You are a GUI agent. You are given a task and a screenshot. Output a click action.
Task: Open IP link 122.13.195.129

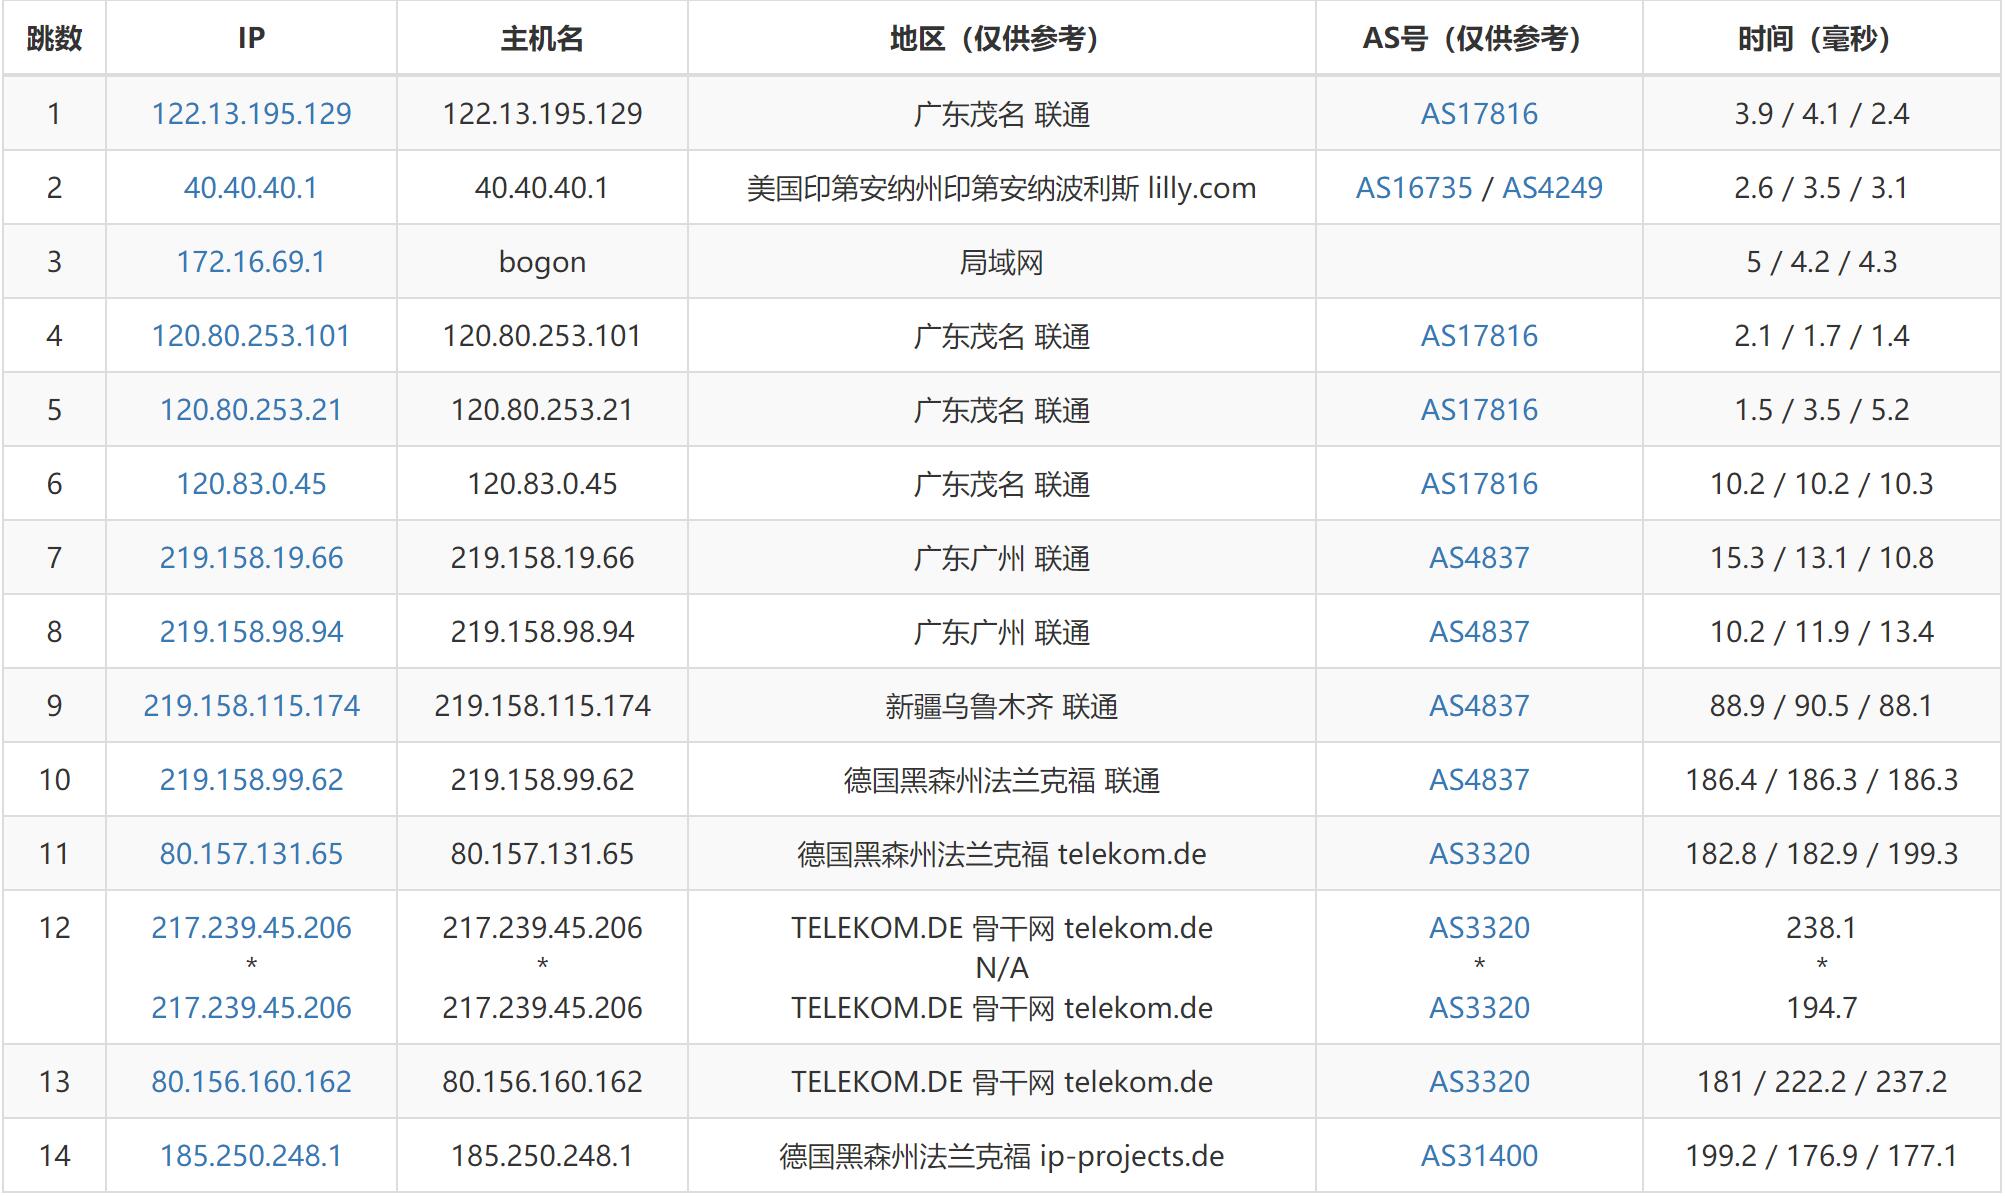click(251, 114)
